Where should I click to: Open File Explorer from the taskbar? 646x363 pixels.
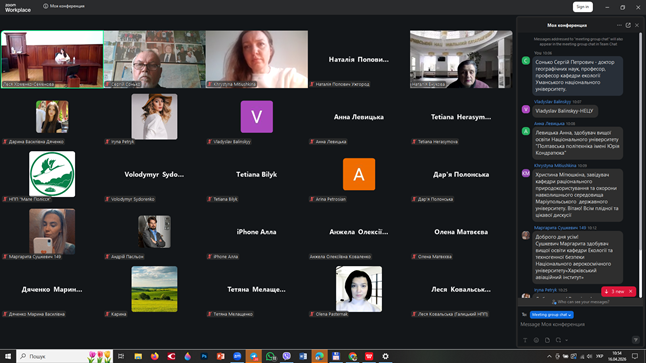(138, 356)
